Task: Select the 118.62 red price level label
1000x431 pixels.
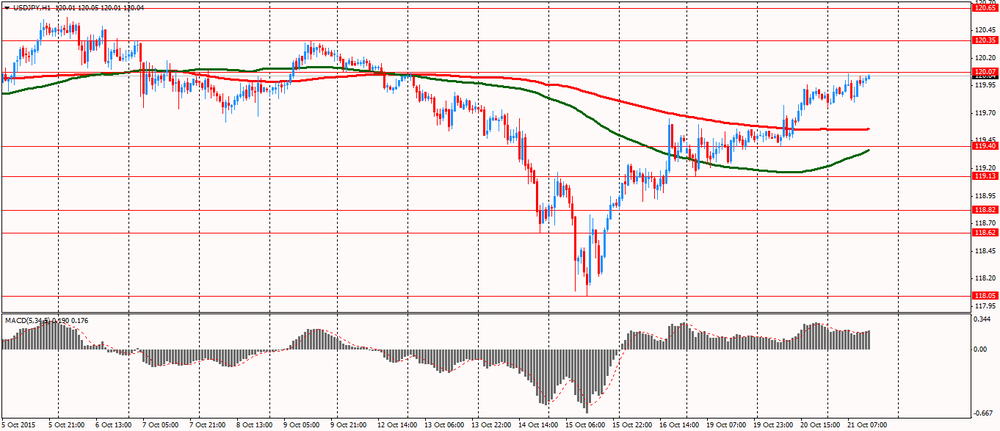Action: point(985,233)
